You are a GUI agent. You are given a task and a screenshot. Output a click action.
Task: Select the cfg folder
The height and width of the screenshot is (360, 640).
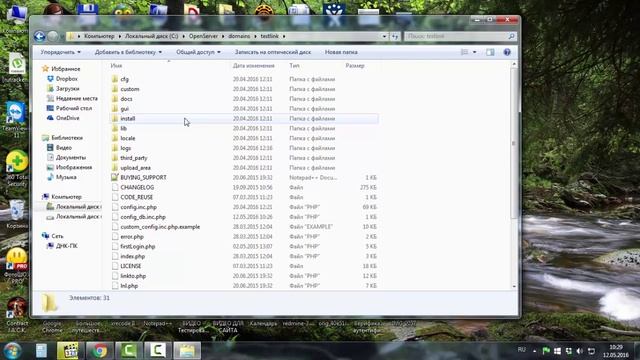click(x=124, y=79)
